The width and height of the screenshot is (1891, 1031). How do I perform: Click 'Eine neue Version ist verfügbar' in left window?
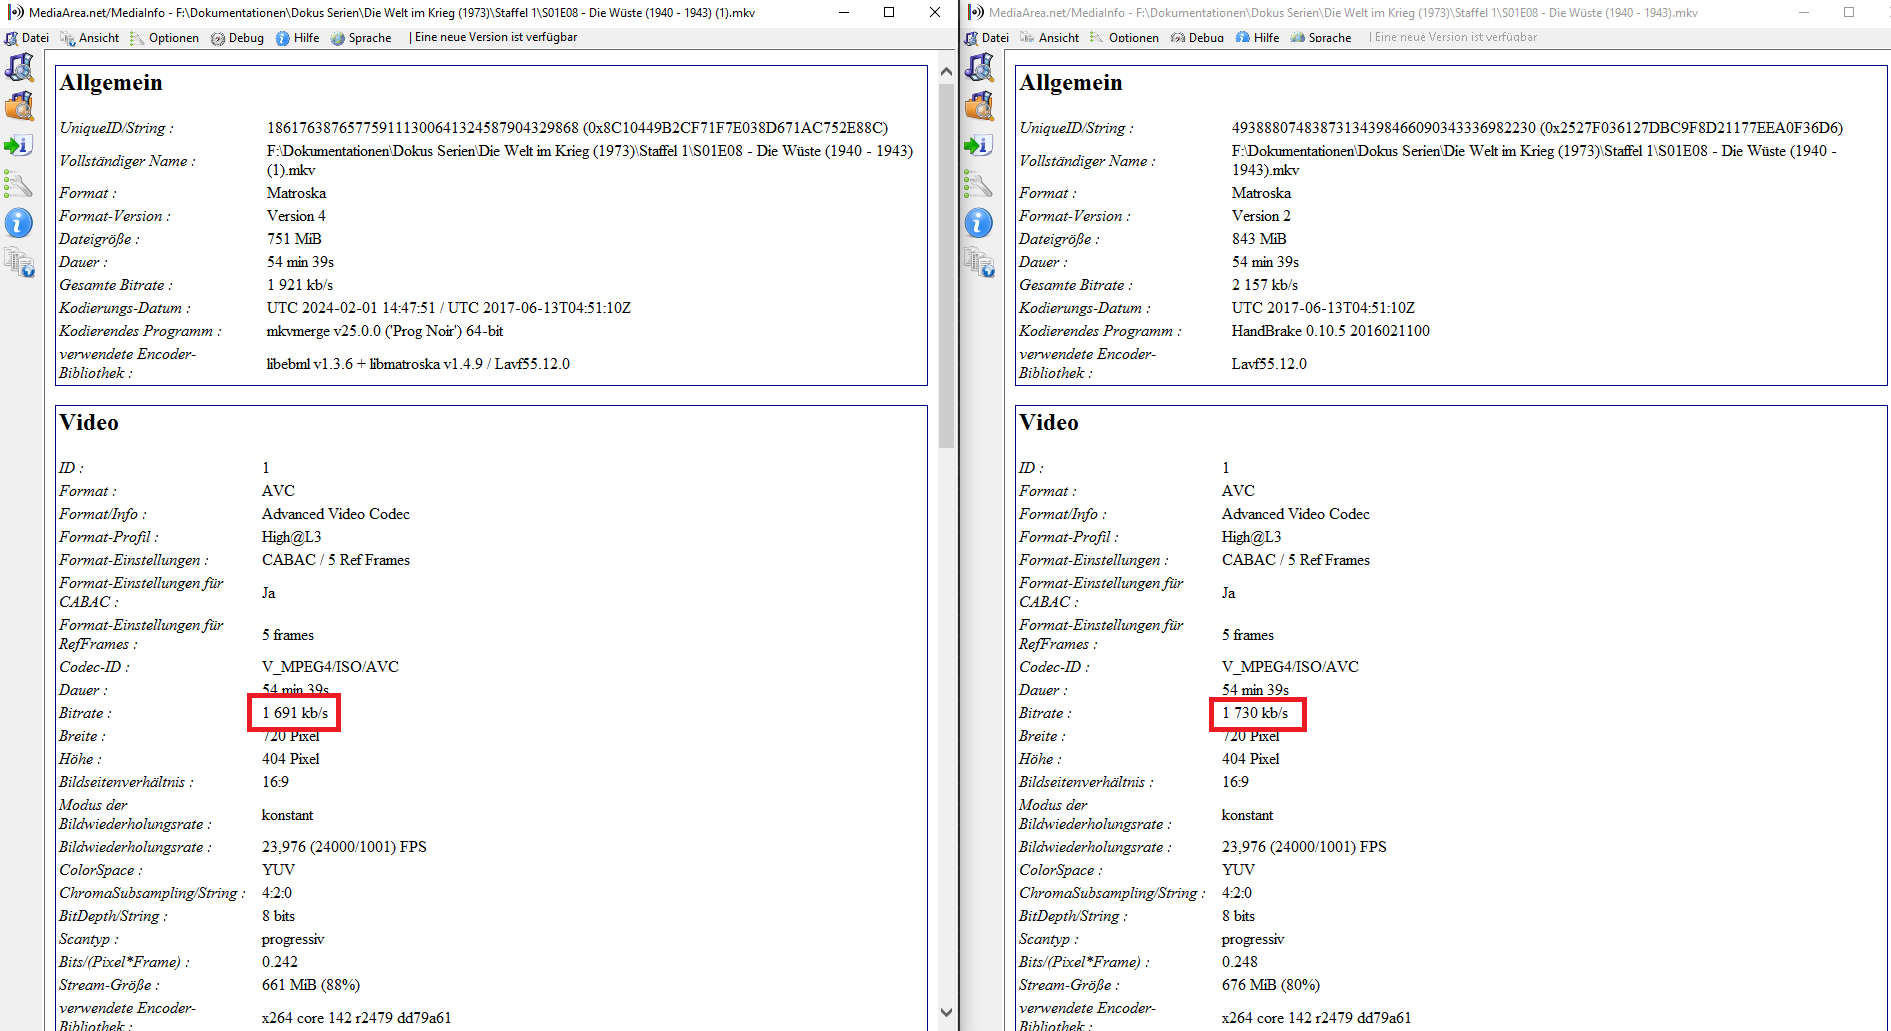[495, 37]
